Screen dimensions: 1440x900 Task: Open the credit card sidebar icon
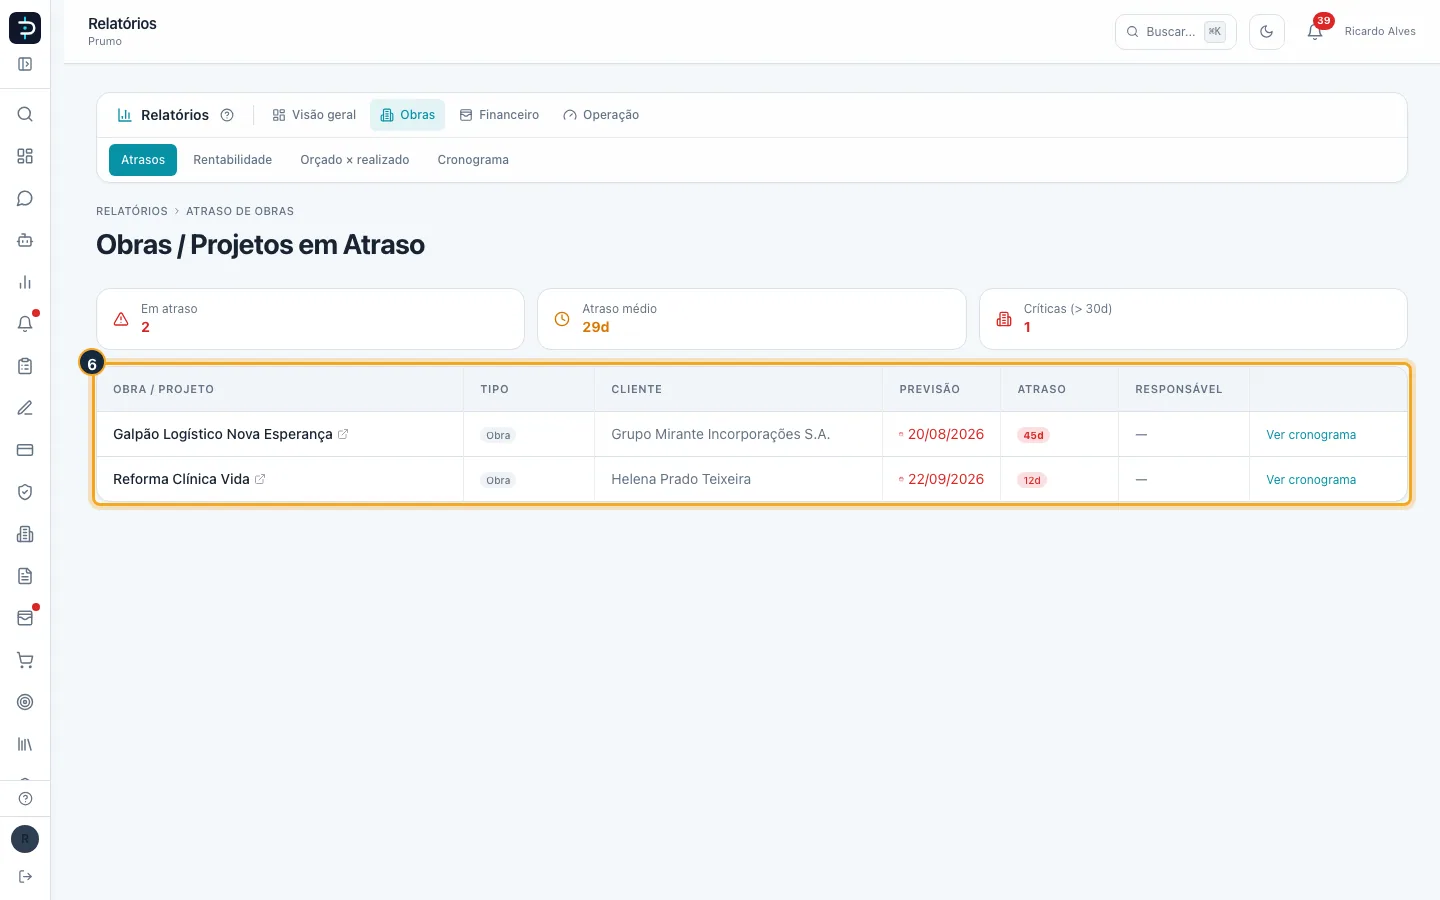[x=25, y=450]
